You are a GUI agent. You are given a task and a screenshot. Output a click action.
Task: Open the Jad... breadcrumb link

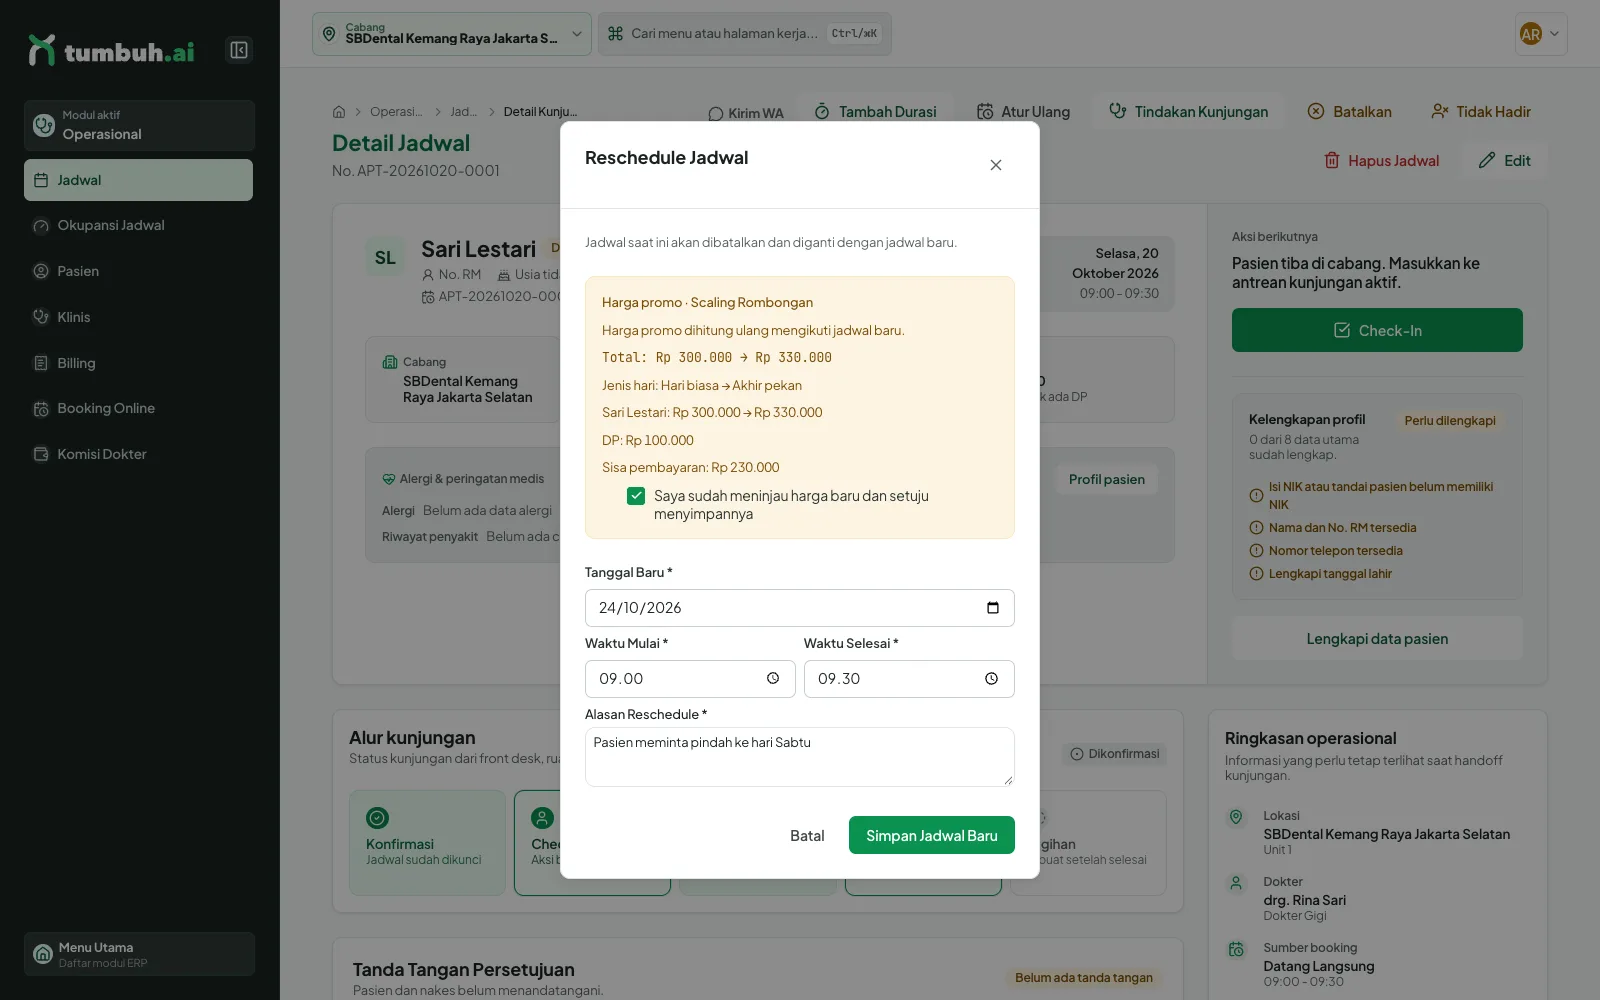[463, 112]
